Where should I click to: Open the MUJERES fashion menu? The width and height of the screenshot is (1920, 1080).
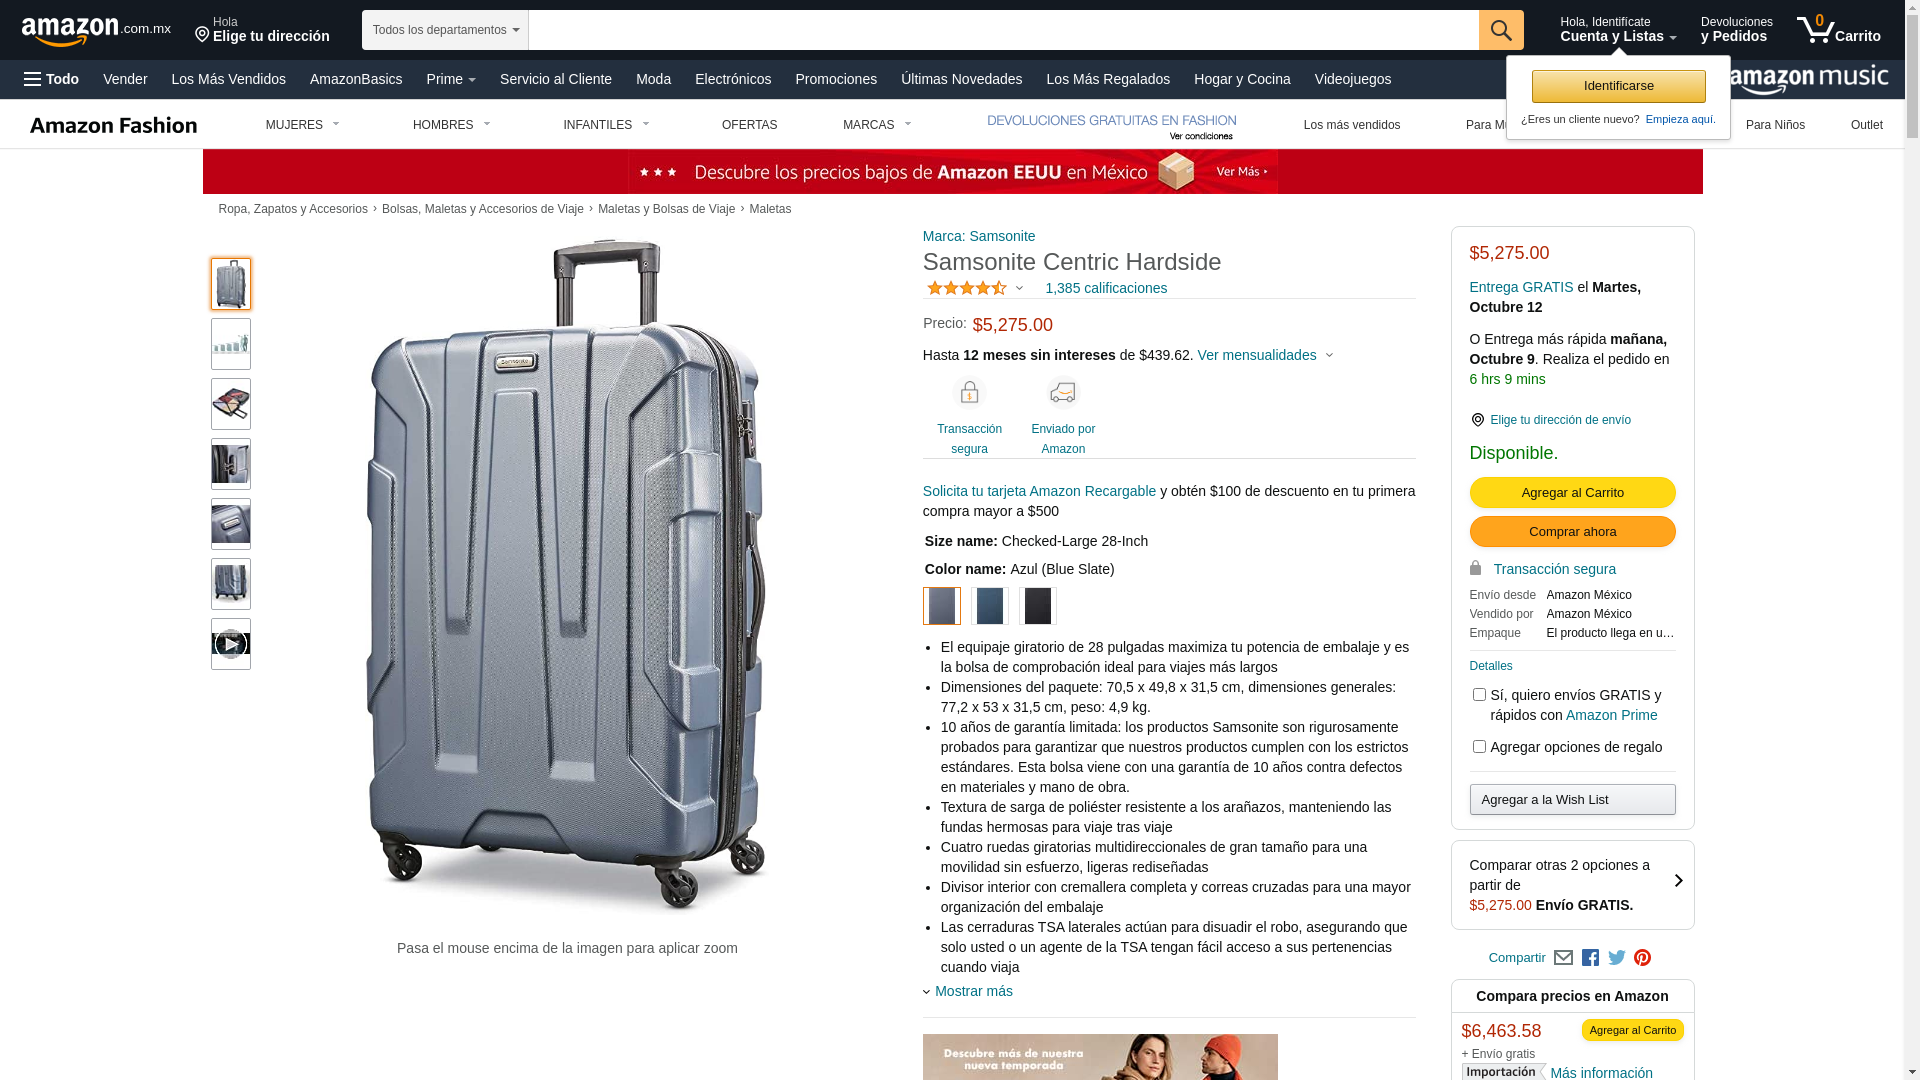[x=303, y=125]
